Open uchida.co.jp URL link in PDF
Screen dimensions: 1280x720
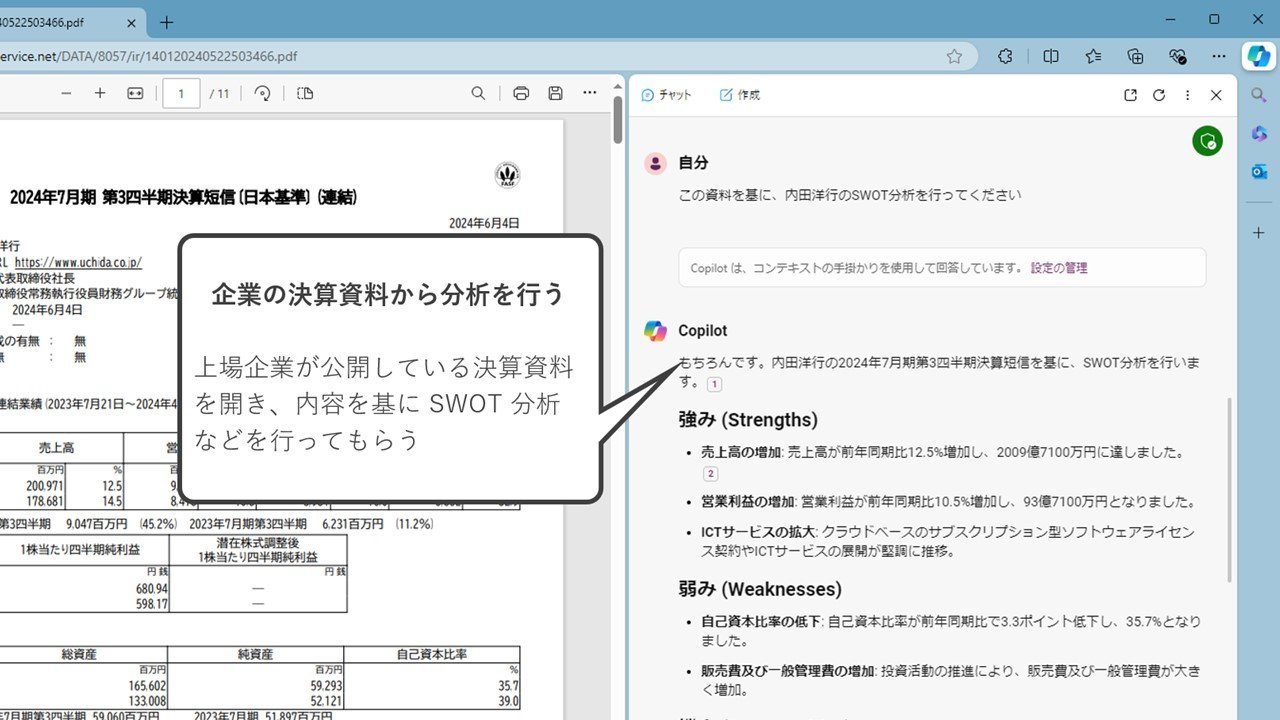point(78,262)
